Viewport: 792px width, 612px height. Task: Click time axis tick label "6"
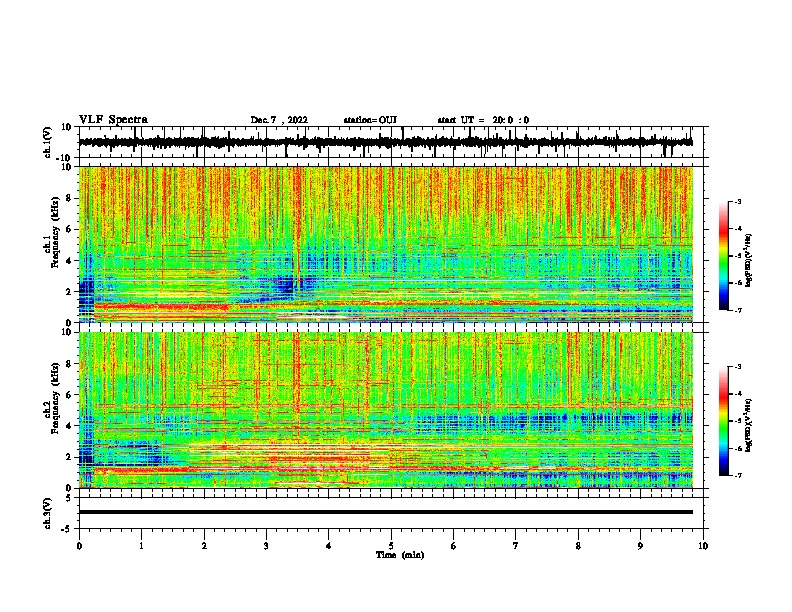[x=454, y=546]
